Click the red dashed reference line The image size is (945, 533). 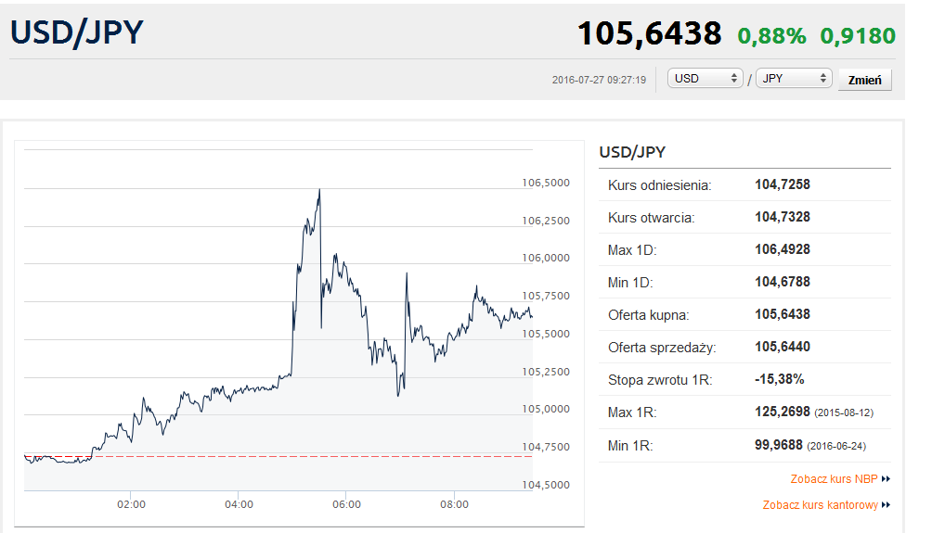click(278, 456)
